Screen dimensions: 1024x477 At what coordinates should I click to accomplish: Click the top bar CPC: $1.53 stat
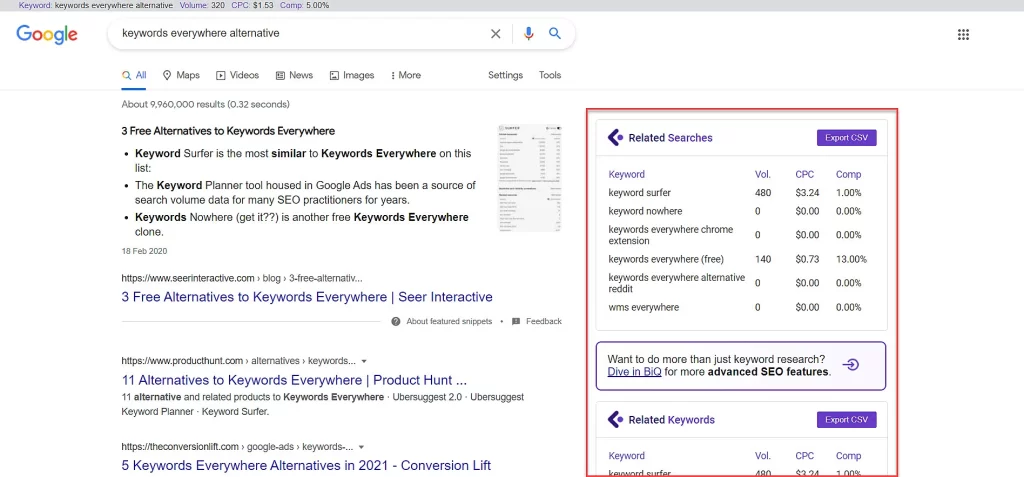pos(252,5)
